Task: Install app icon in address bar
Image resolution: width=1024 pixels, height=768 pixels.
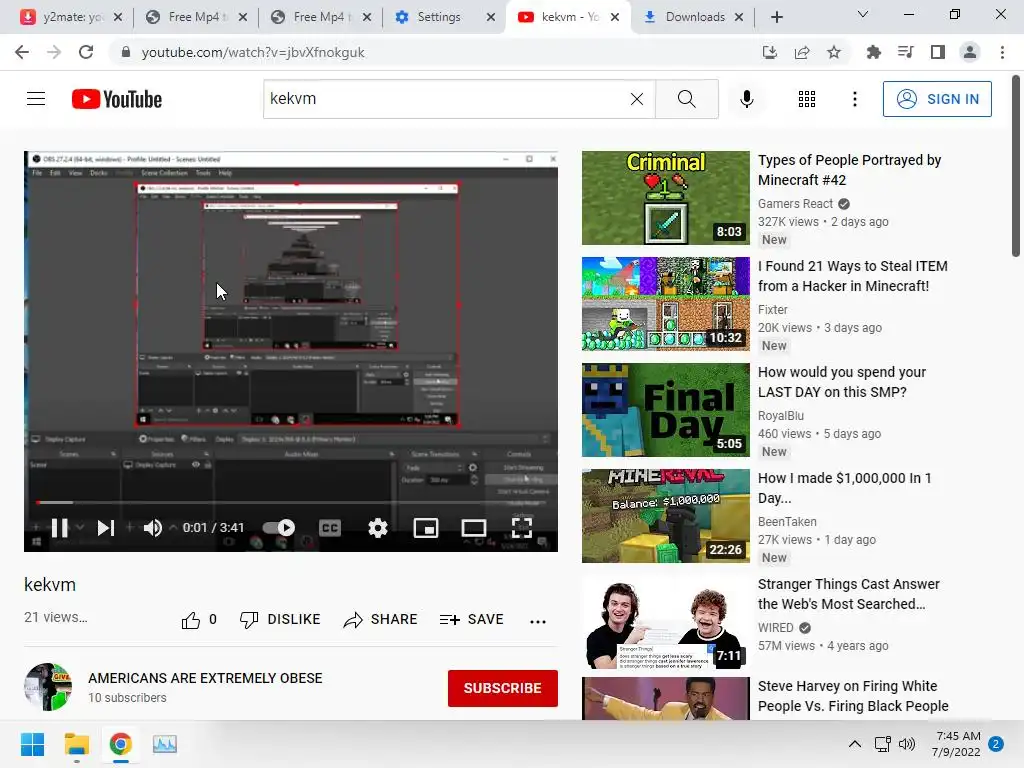Action: (770, 52)
